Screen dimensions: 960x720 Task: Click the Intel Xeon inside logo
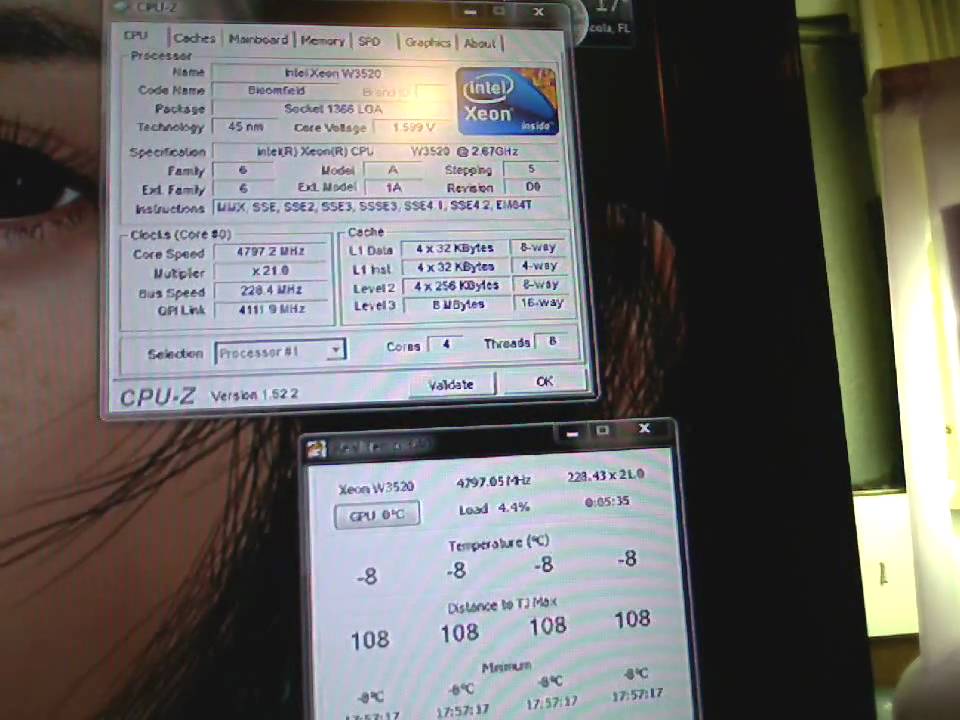tap(508, 101)
